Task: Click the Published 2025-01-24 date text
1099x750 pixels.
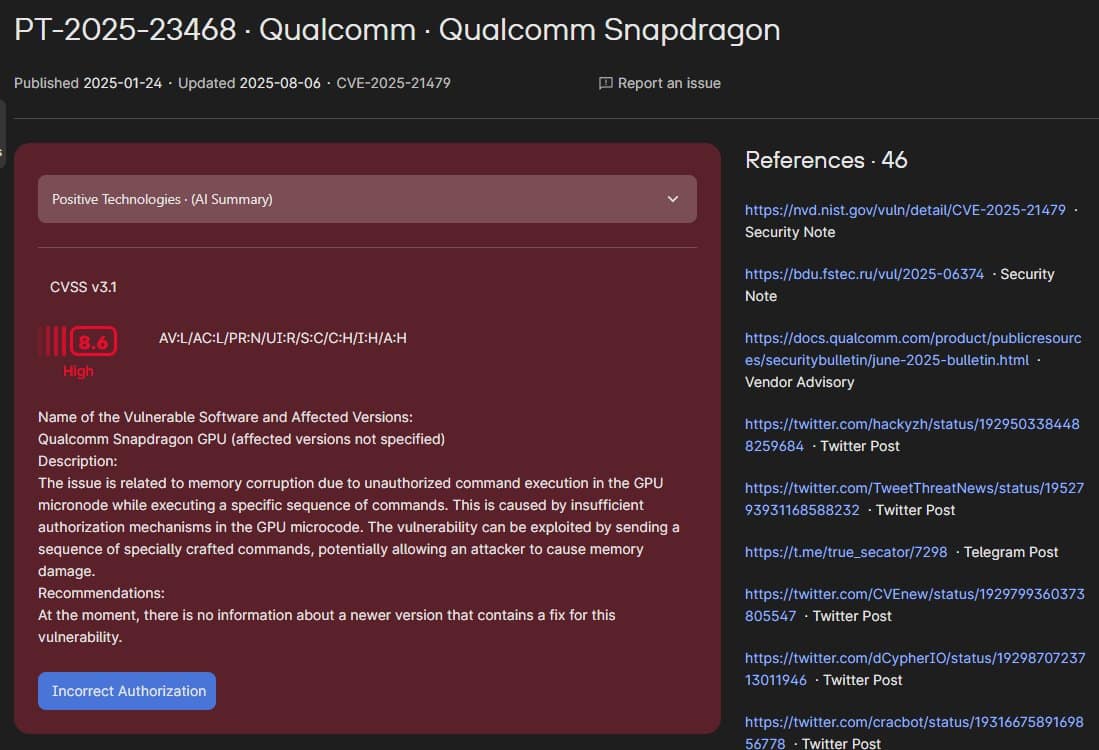Action: (88, 83)
